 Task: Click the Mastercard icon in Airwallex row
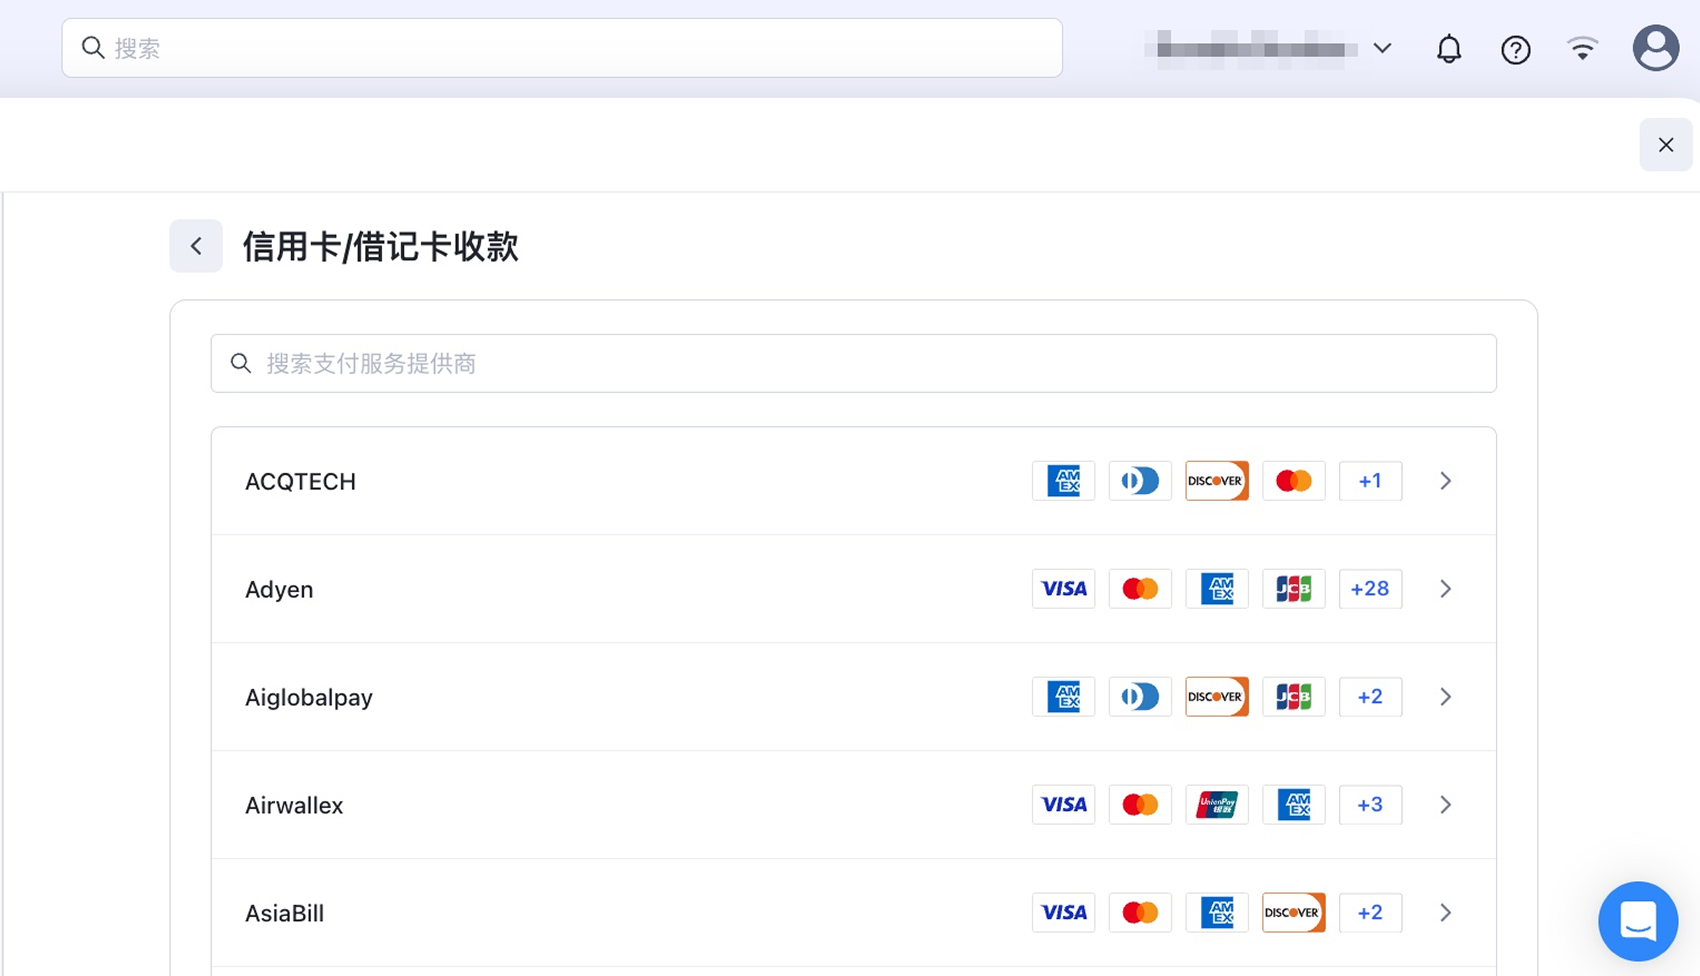point(1140,805)
